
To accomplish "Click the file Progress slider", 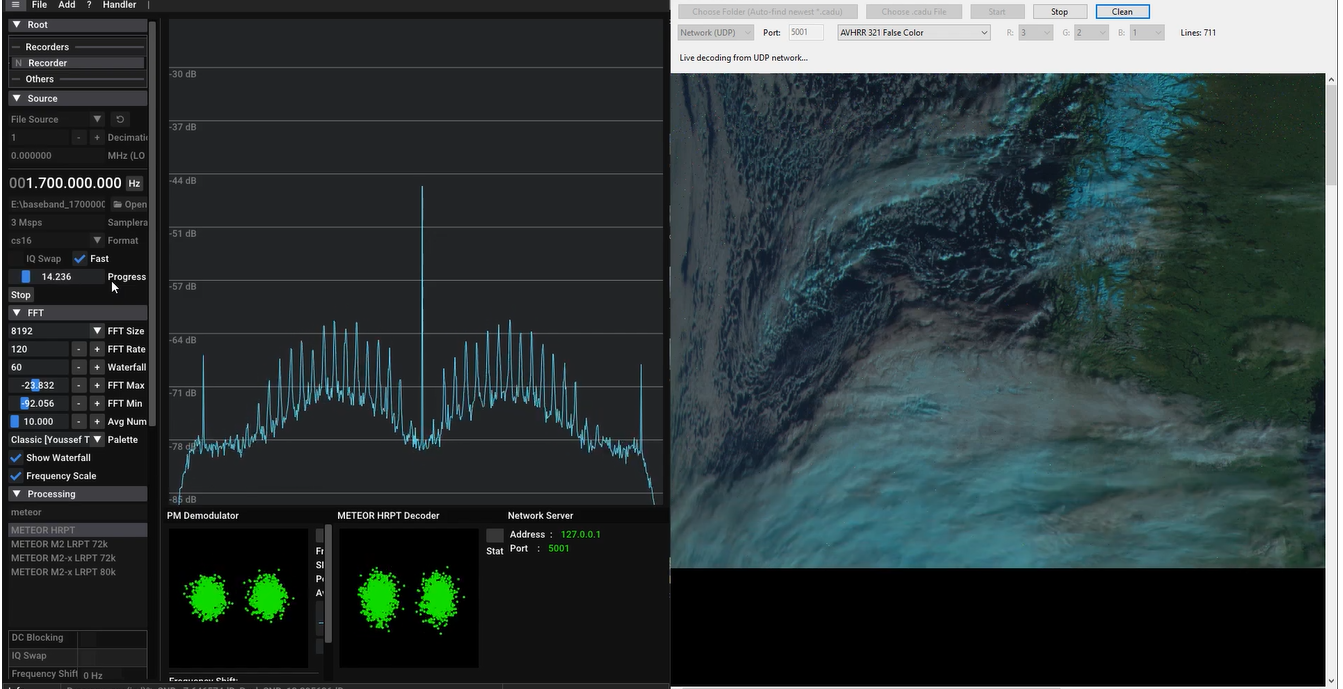I will coord(56,277).
